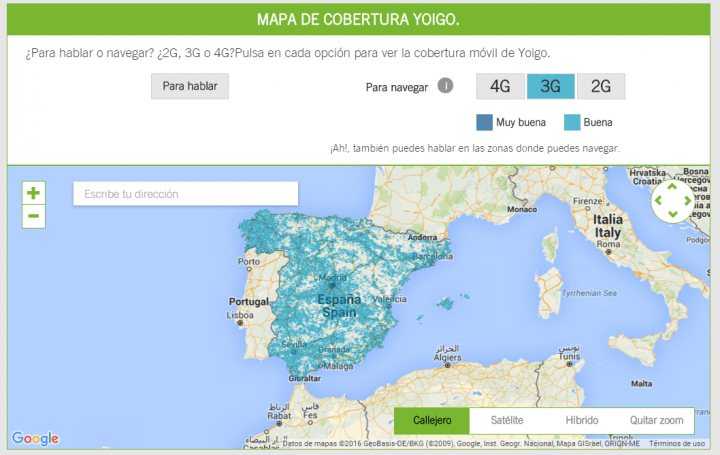Screen dimensions: 720x455
Task: Click Quitar zoom
Action: coord(656,420)
